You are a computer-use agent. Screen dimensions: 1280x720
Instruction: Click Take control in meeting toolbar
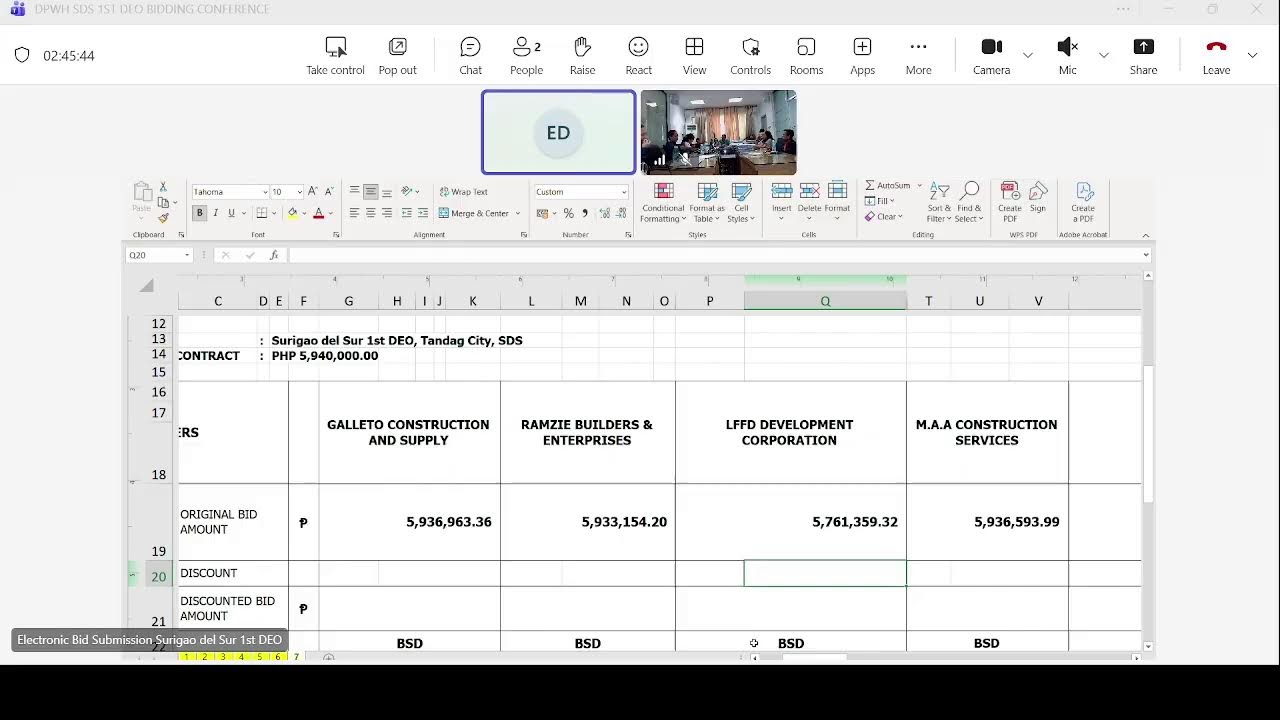click(x=335, y=56)
